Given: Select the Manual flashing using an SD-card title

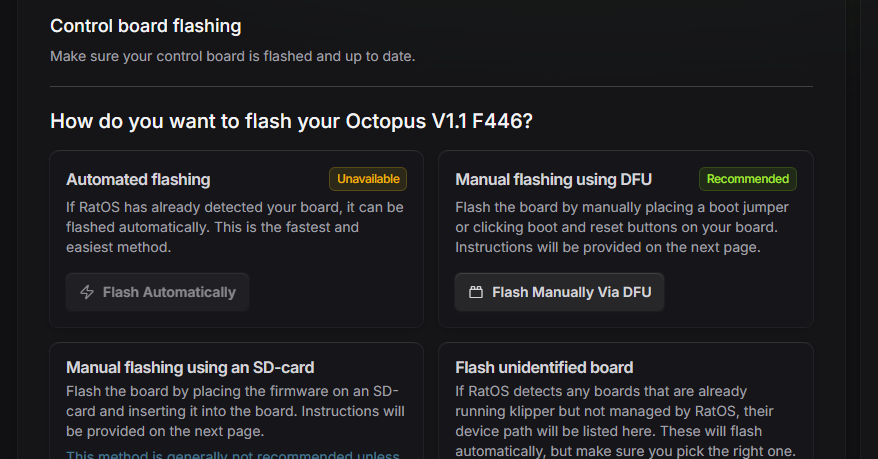Looking at the screenshot, I should 190,367.
